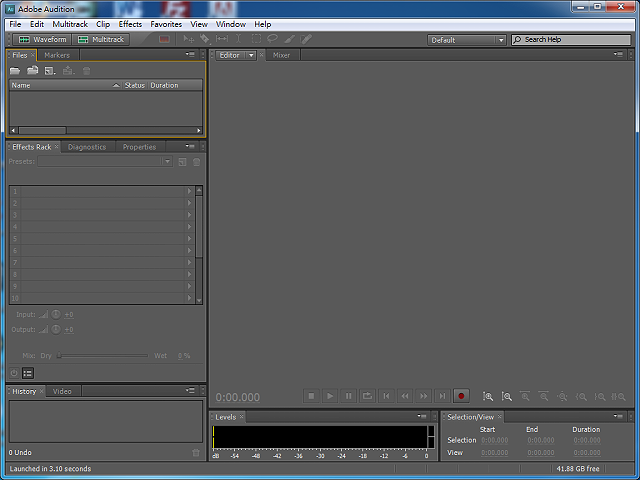
Task: Toggle Loop Playback button
Action: pyautogui.click(x=367, y=396)
